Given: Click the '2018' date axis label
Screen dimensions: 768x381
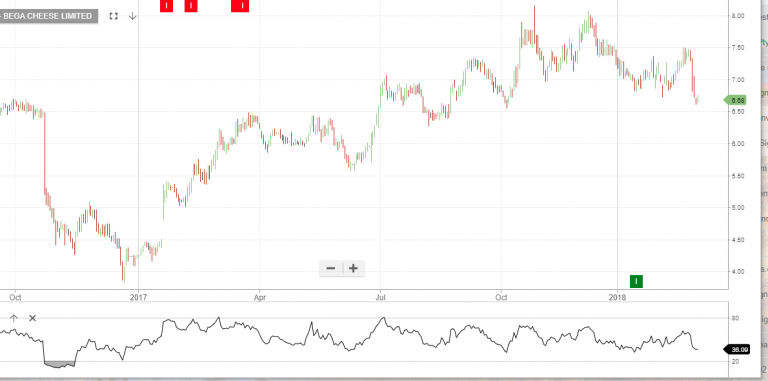Looking at the screenshot, I should click(x=618, y=297).
